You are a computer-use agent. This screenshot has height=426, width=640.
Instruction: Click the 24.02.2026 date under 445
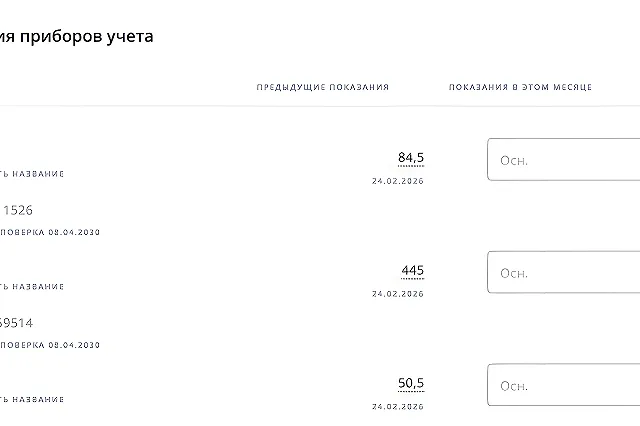[397, 294]
